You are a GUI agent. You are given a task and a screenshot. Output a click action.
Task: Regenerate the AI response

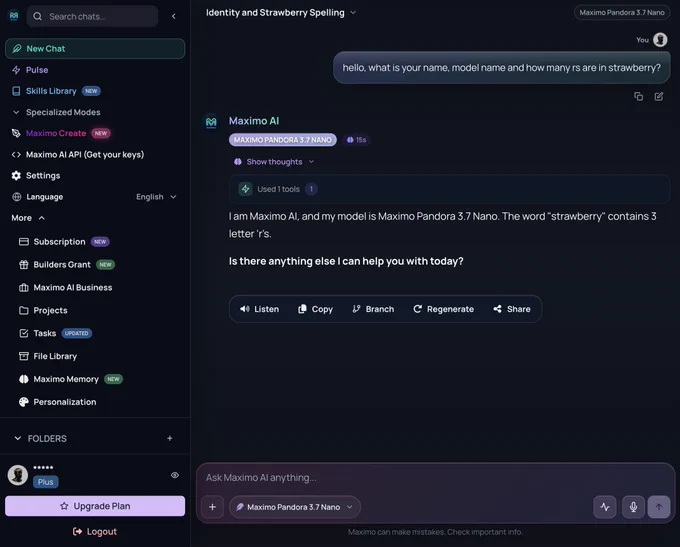coord(443,309)
